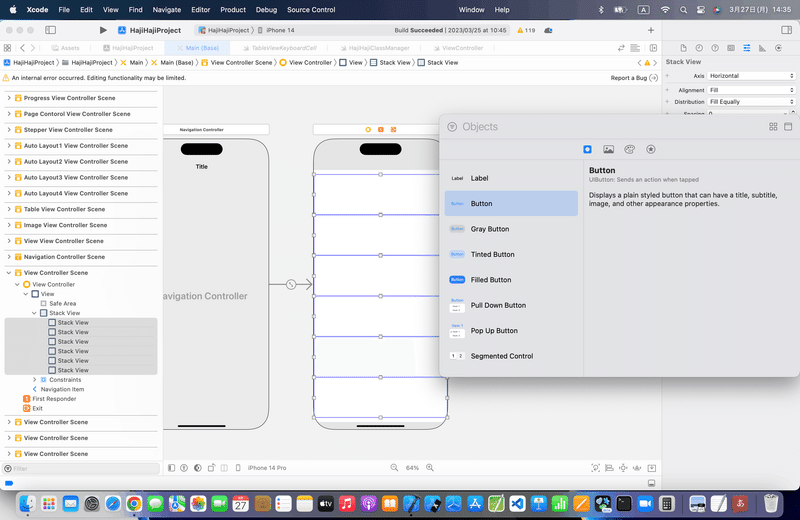Image resolution: width=800 pixels, height=520 pixels.
Task: Toggle the navigator sidebar in the toolbar
Action: tap(51, 30)
